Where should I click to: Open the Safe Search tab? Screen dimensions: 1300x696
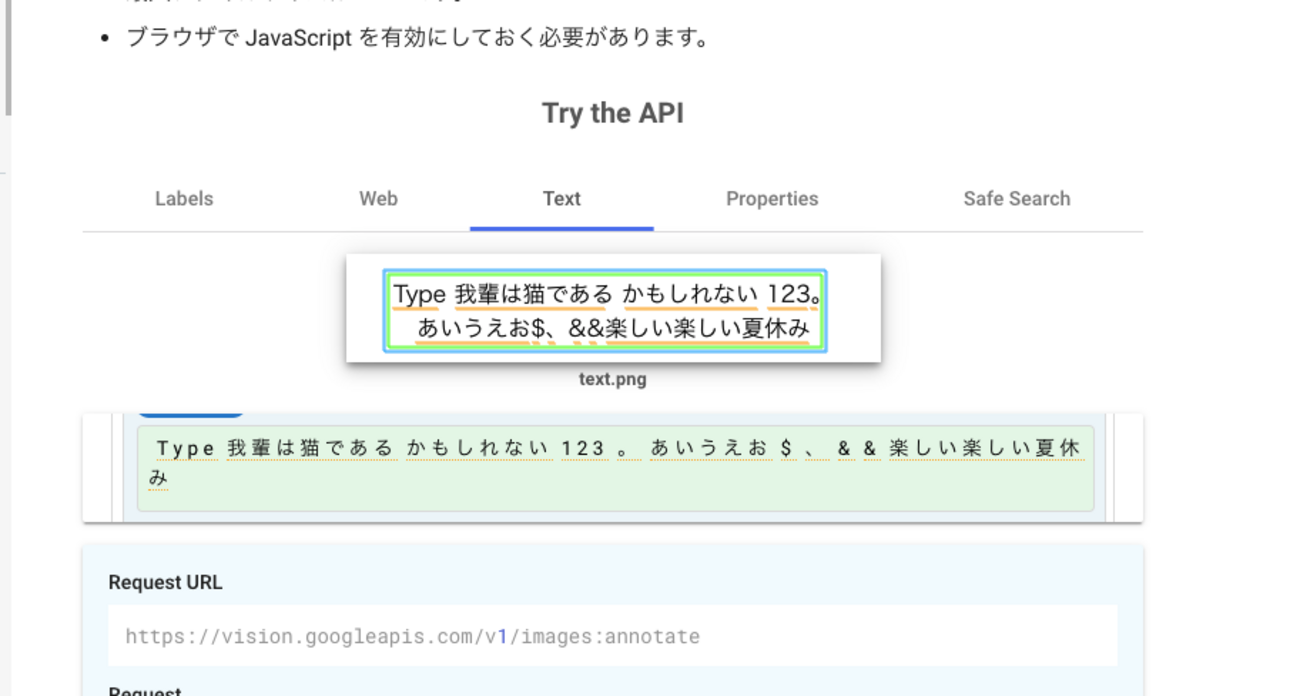(x=1017, y=199)
